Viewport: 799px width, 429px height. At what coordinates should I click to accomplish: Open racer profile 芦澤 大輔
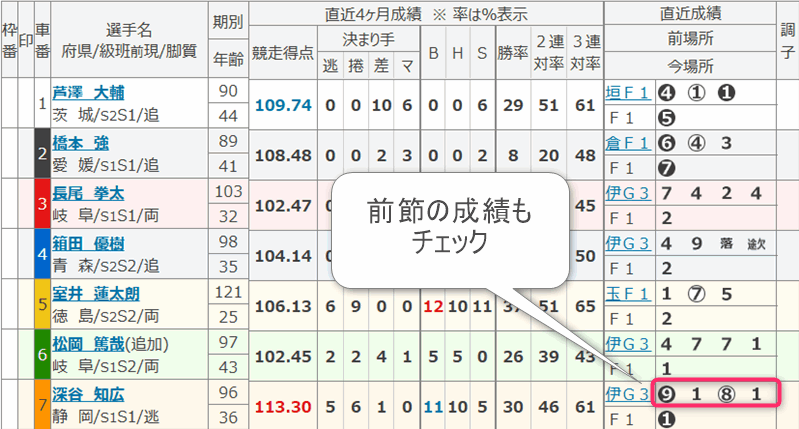tap(88, 93)
